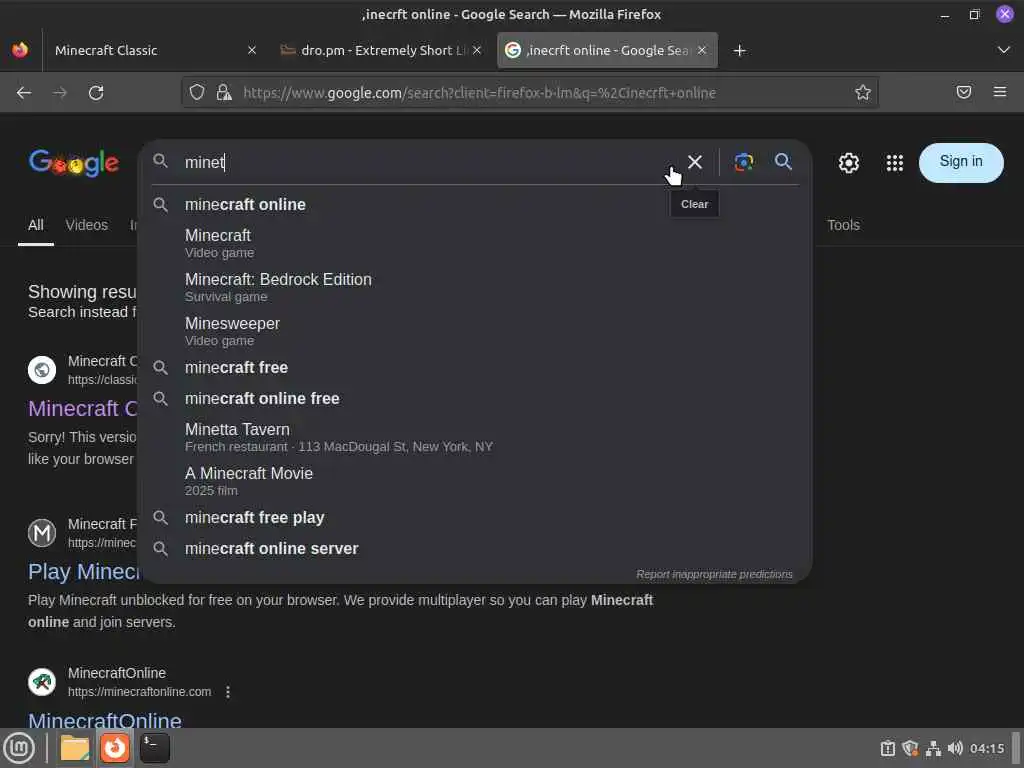Open Files manager from taskbar
This screenshot has height=768, width=1024.
coord(74,748)
